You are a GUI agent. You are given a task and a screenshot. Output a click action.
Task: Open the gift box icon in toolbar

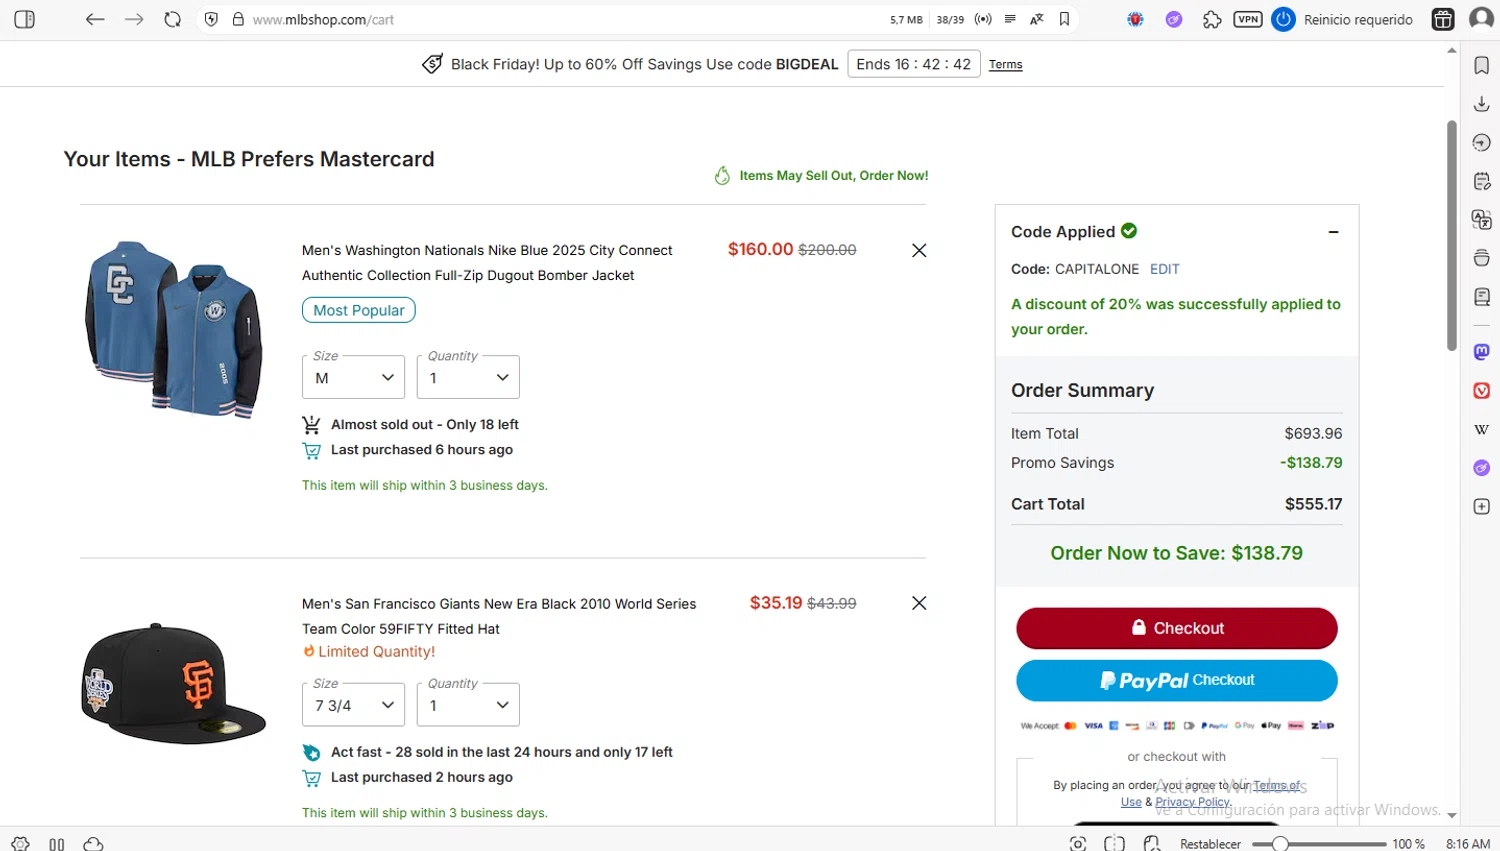1443,19
